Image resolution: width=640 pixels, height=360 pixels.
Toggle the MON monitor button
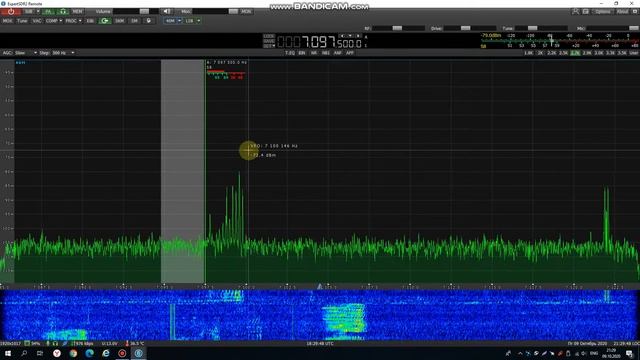pos(246,11)
